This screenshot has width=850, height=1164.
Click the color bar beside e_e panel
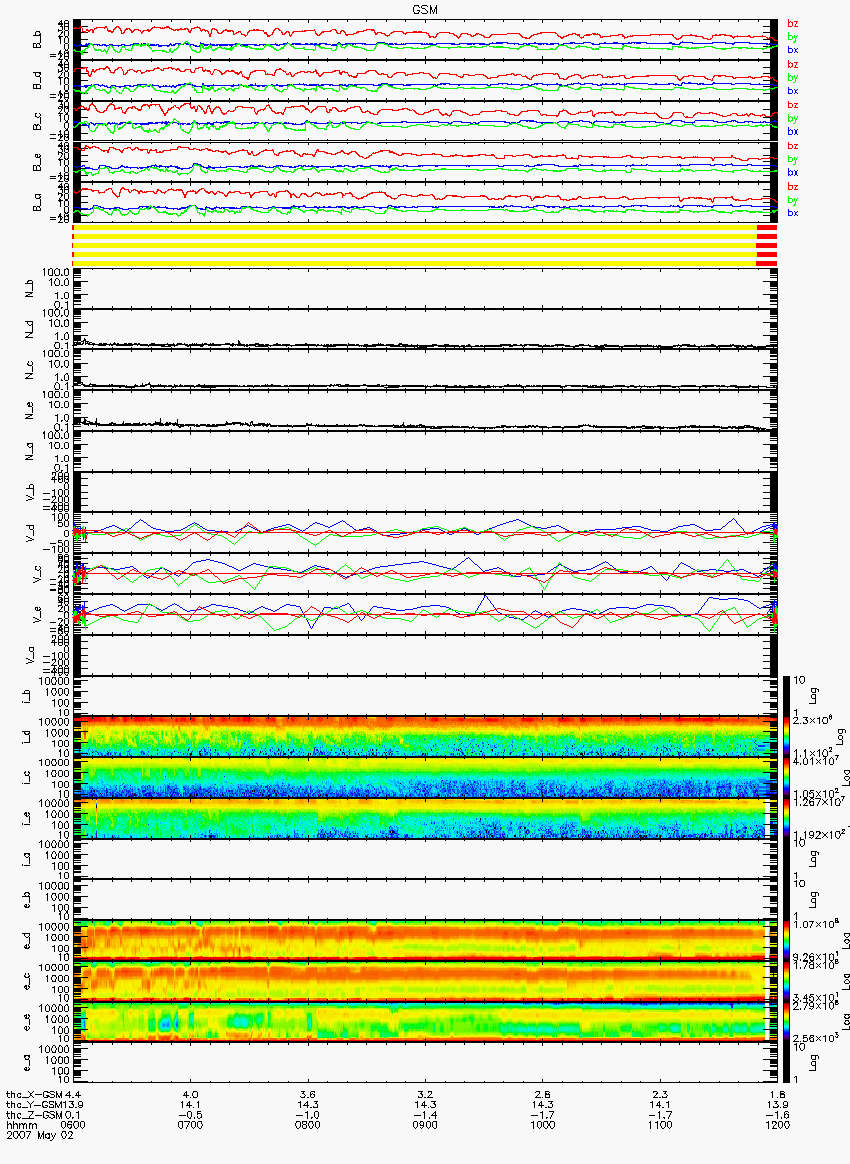(787, 1022)
